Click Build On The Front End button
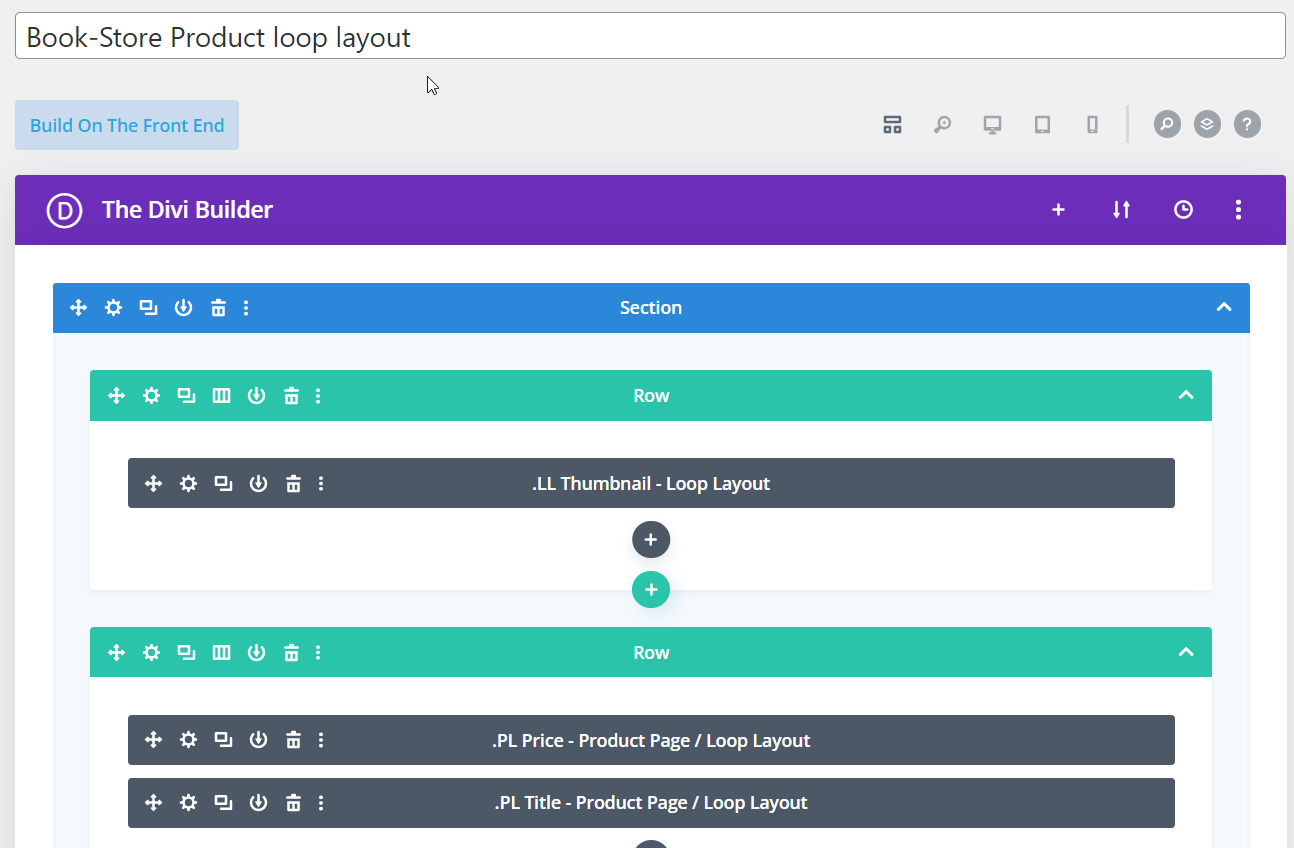The height and width of the screenshot is (848, 1294). point(127,125)
